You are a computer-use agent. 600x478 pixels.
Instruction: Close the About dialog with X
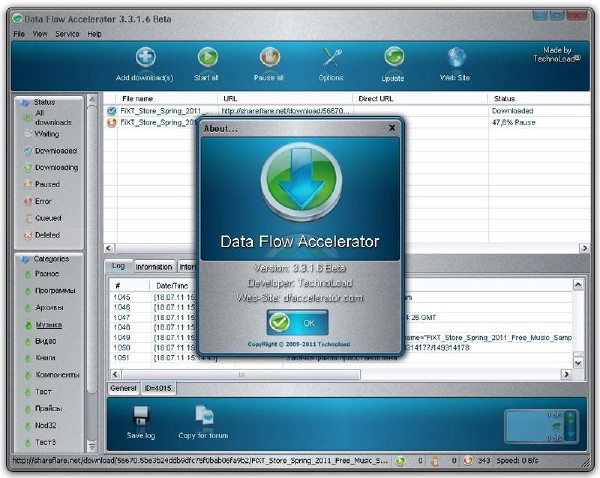pos(392,128)
